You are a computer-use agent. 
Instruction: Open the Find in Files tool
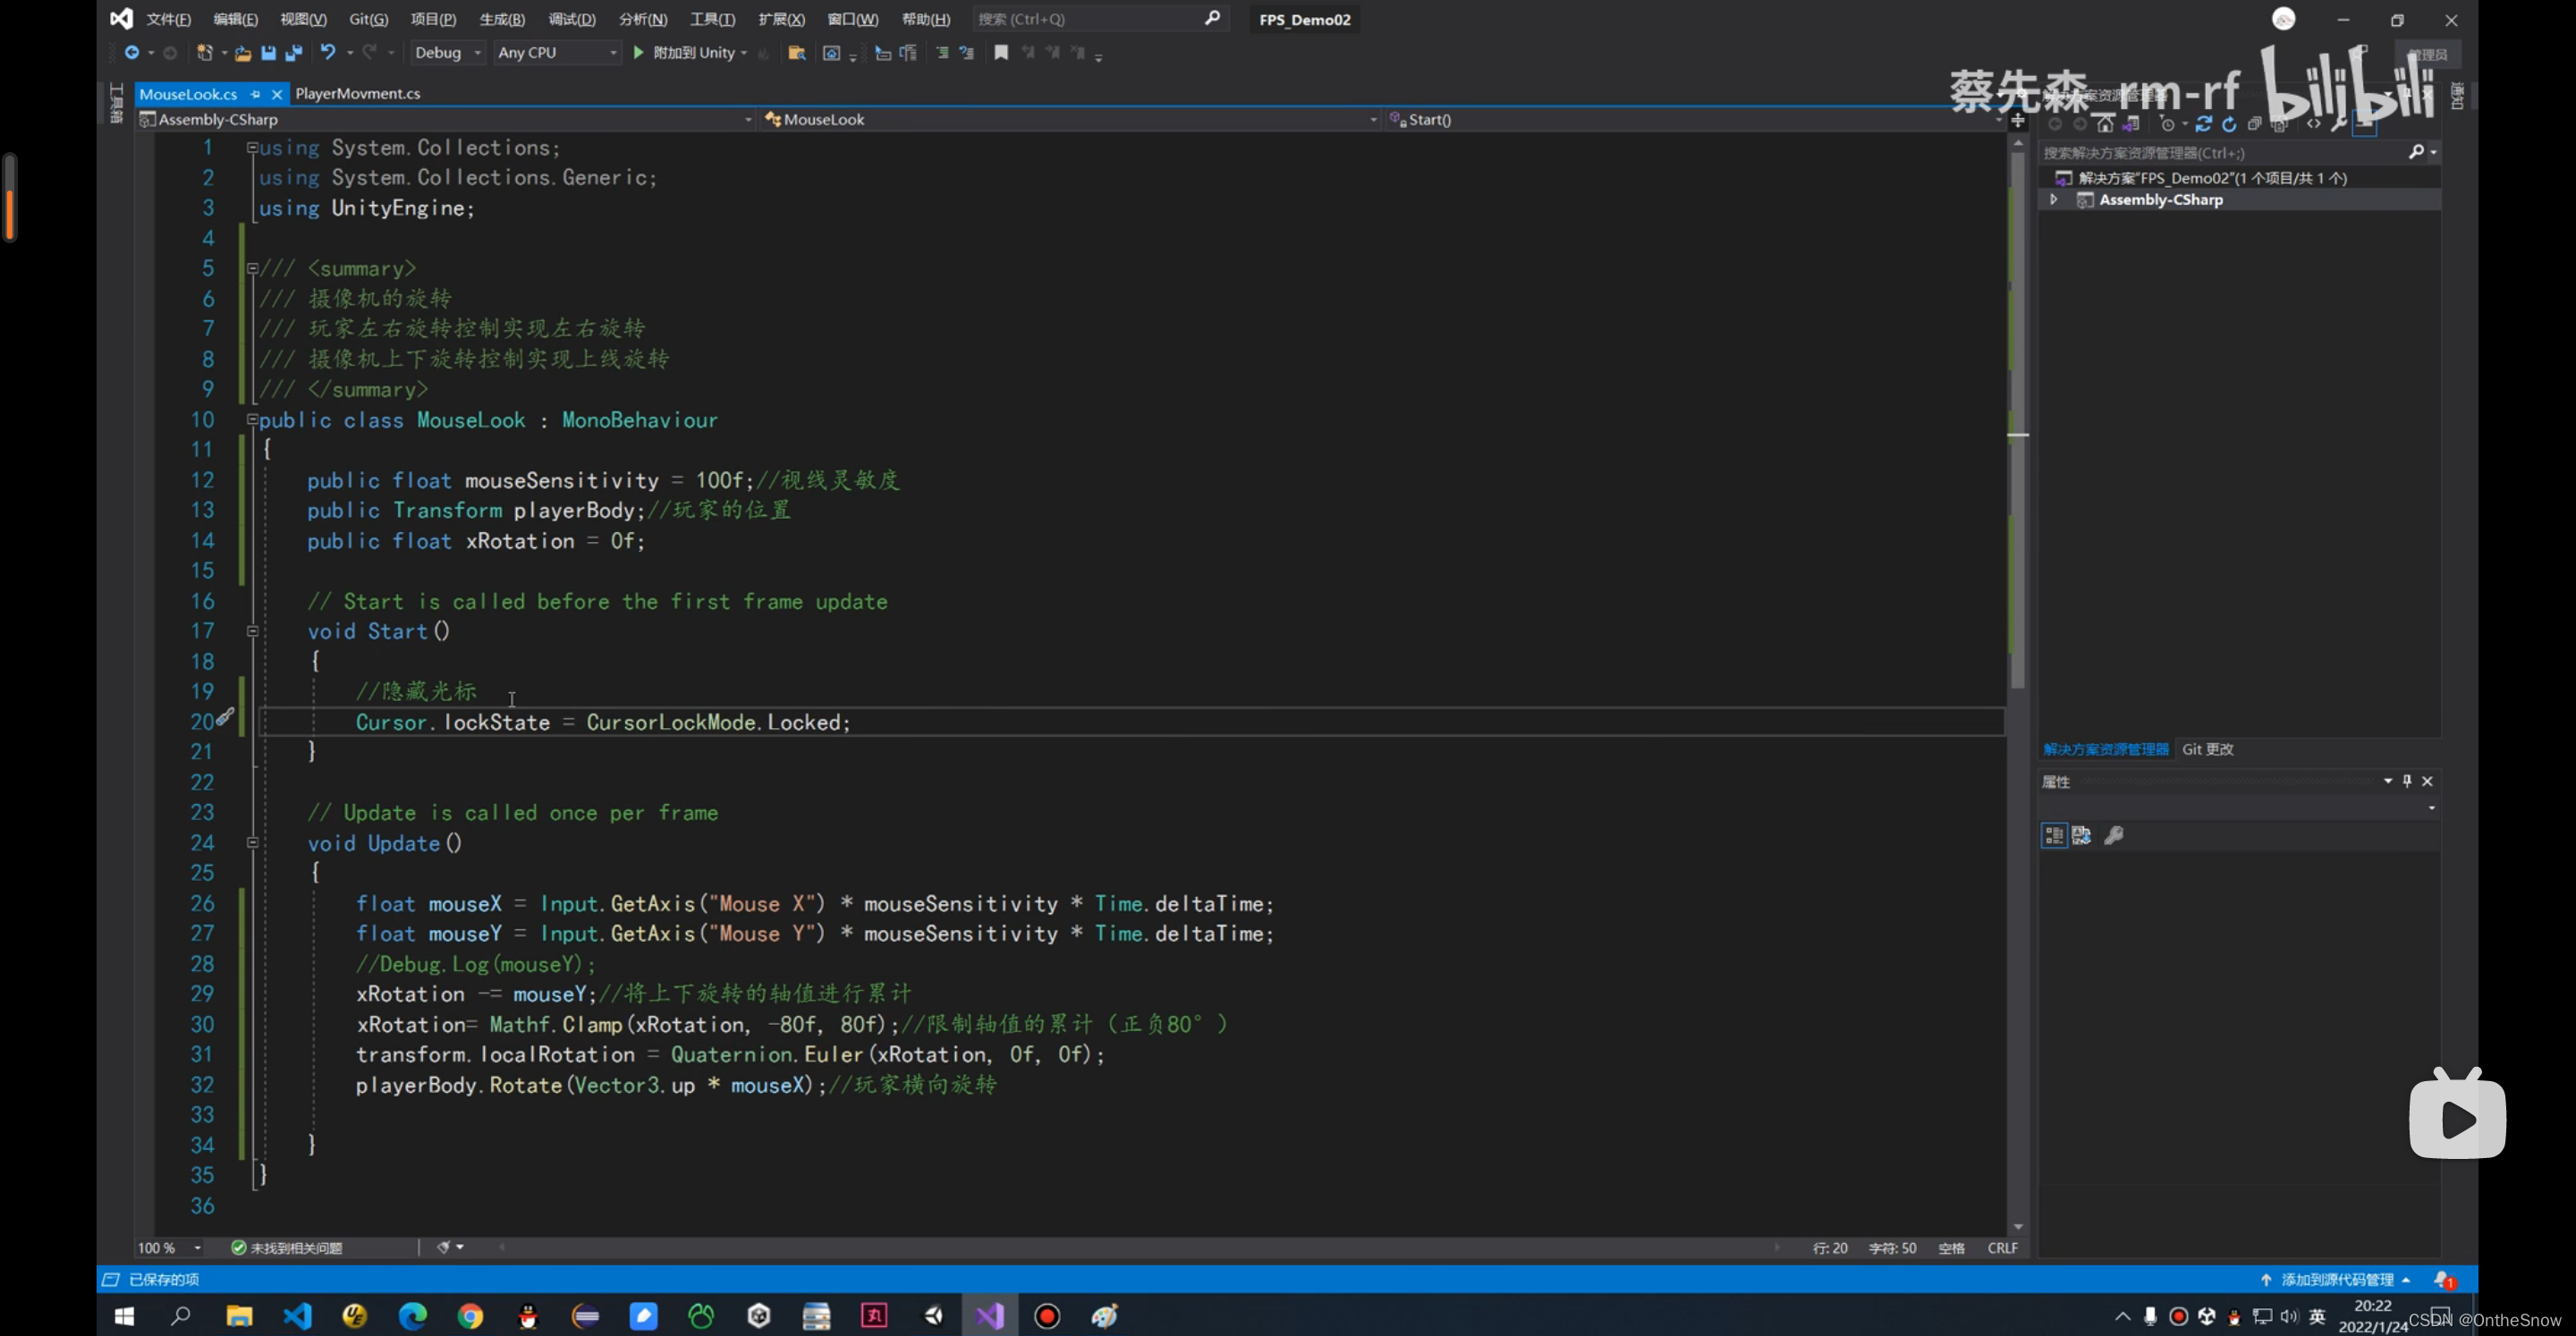pyautogui.click(x=797, y=53)
